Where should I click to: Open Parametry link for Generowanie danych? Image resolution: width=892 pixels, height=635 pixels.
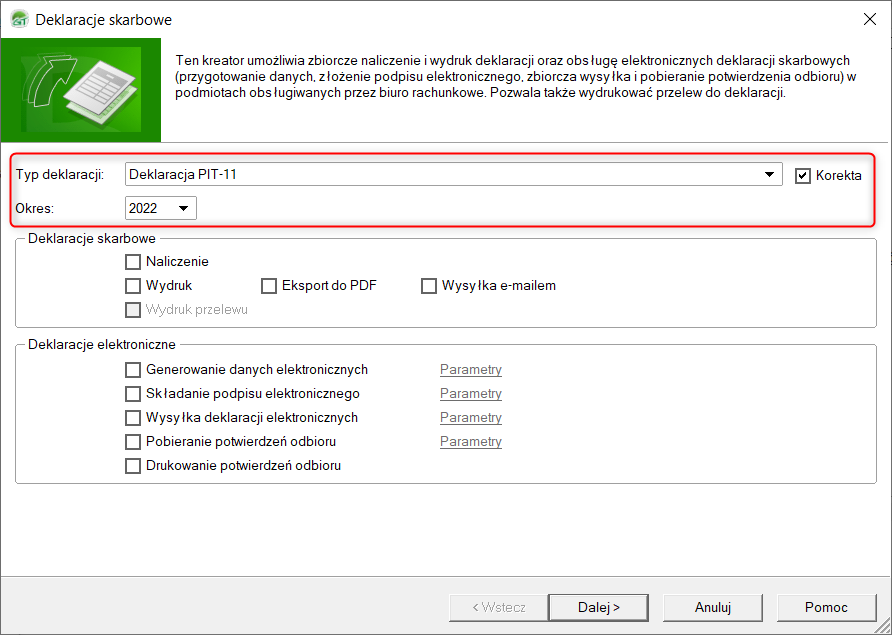point(470,370)
